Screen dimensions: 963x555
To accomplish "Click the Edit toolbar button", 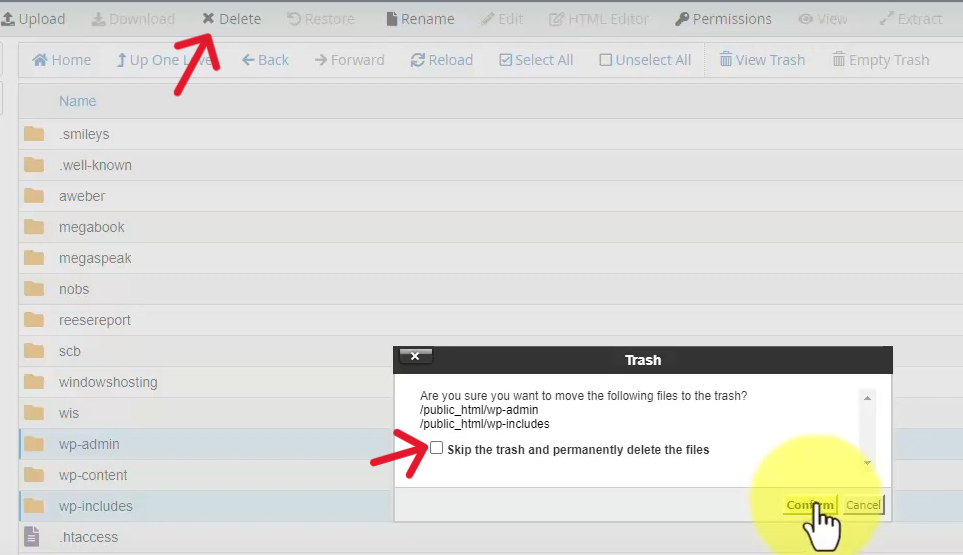I will click(x=502, y=19).
